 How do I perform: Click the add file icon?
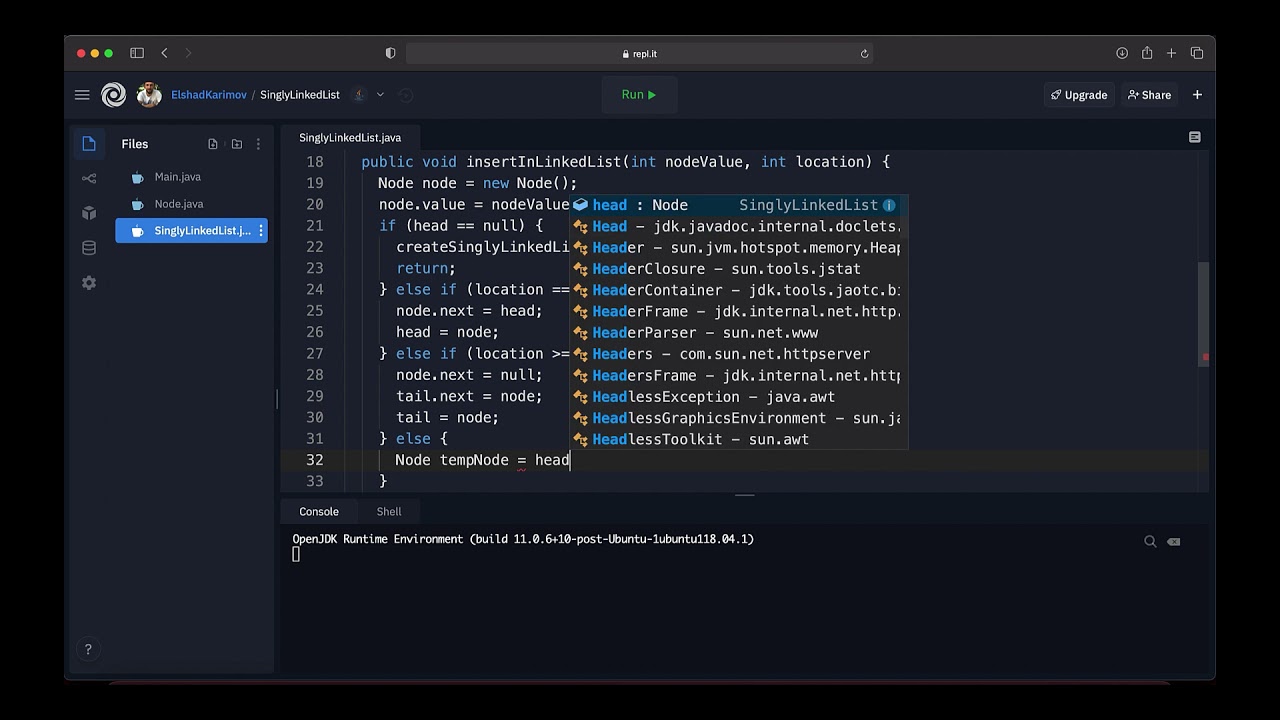click(213, 144)
